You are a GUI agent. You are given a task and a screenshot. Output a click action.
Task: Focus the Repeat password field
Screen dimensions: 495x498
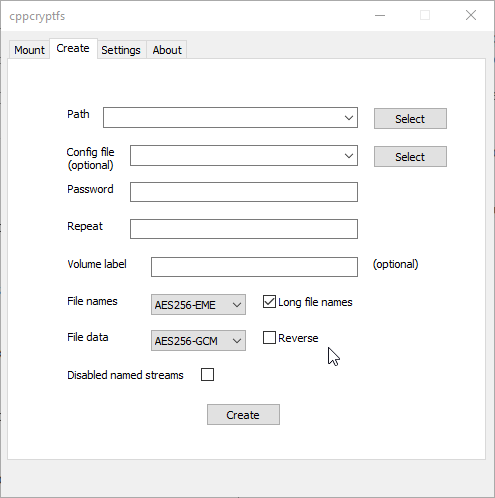(x=244, y=229)
